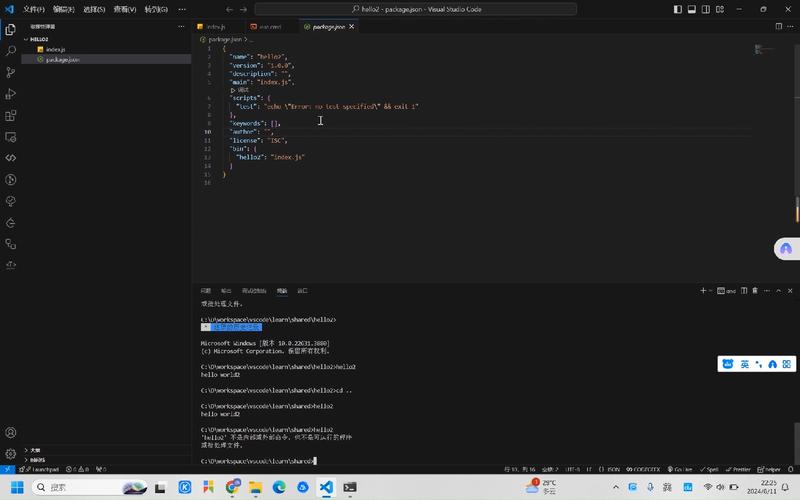Click the remote window indicator in status bar
Viewport: 800px width, 500px height.
[7, 469]
